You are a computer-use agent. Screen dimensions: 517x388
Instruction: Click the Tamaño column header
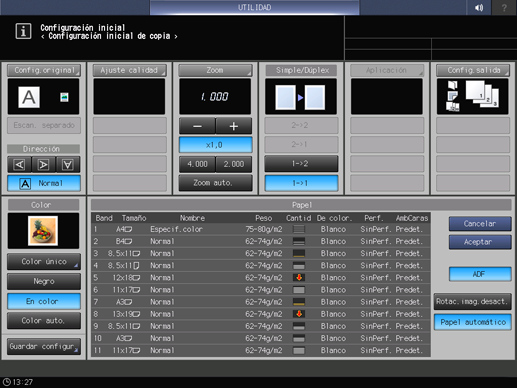pyautogui.click(x=134, y=218)
